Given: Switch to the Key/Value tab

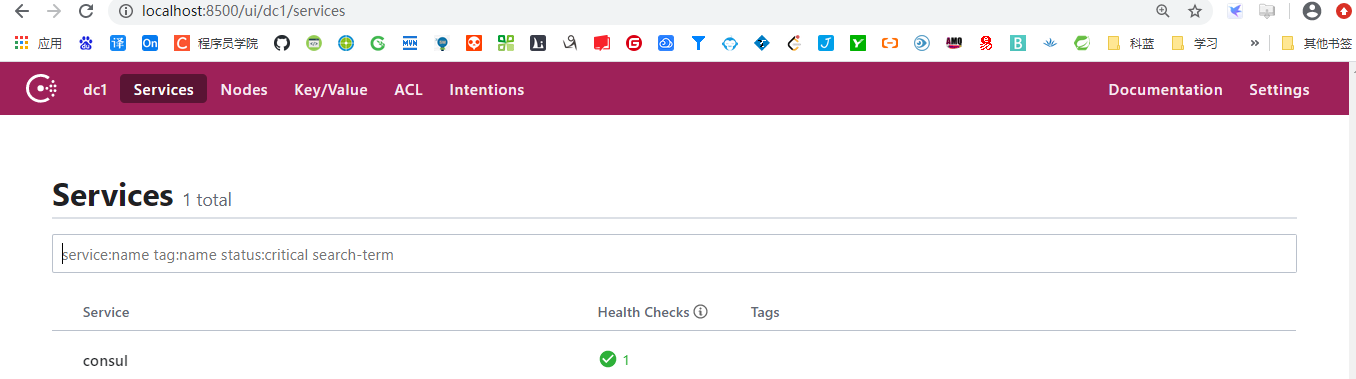Looking at the screenshot, I should [x=331, y=89].
